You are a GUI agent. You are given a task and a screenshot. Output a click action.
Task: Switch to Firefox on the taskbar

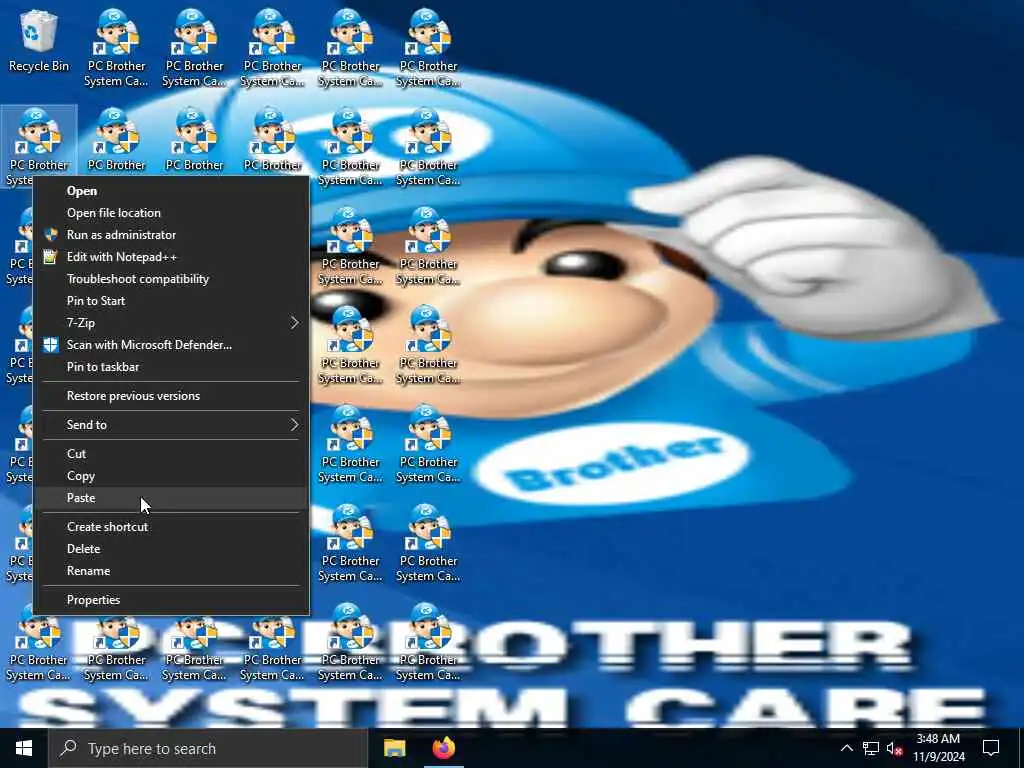point(444,748)
